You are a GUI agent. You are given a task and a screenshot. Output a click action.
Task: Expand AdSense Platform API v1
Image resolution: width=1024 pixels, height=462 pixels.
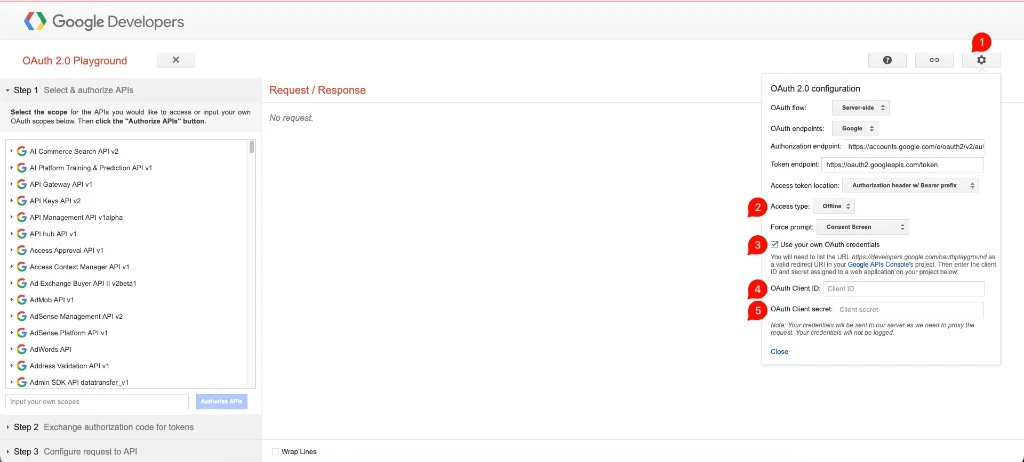click(x=12, y=333)
